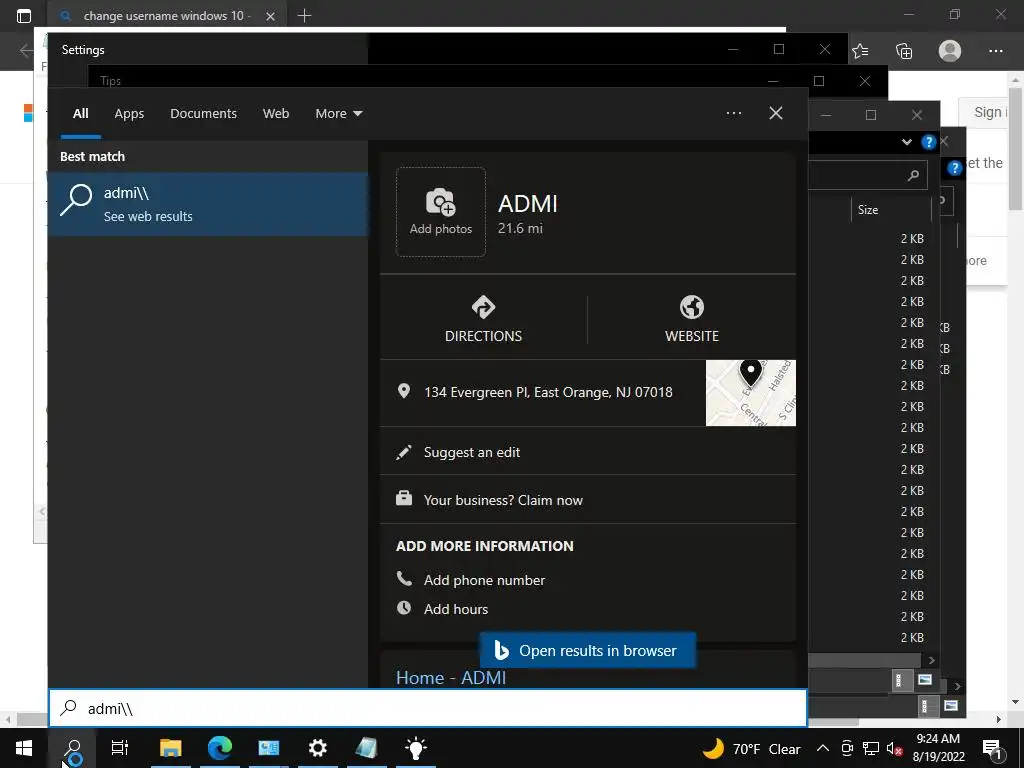Open Edge Settings and more menu
This screenshot has height=768, width=1024.
click(995, 51)
